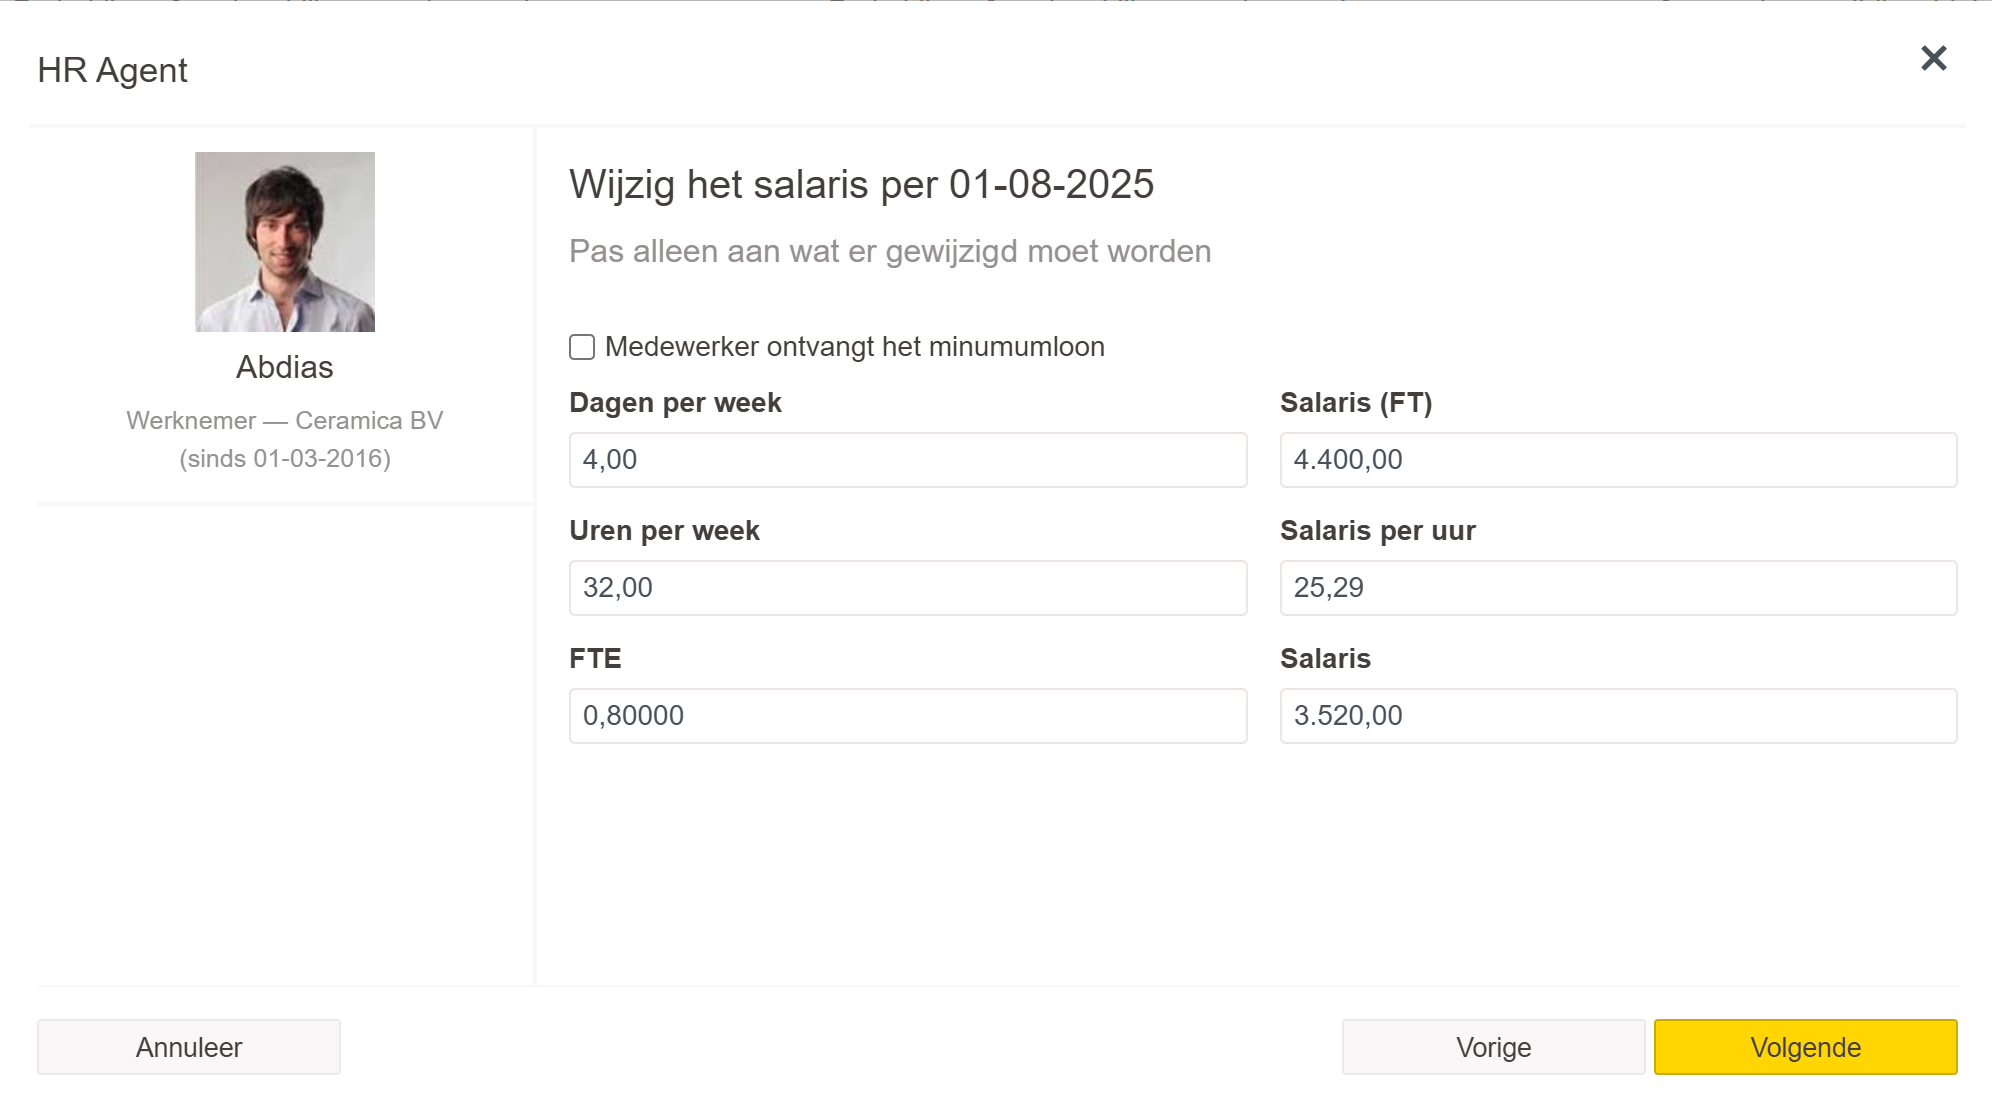The image size is (1992, 1114).
Task: Focus the FTE field showing 0,80000
Action: [907, 716]
